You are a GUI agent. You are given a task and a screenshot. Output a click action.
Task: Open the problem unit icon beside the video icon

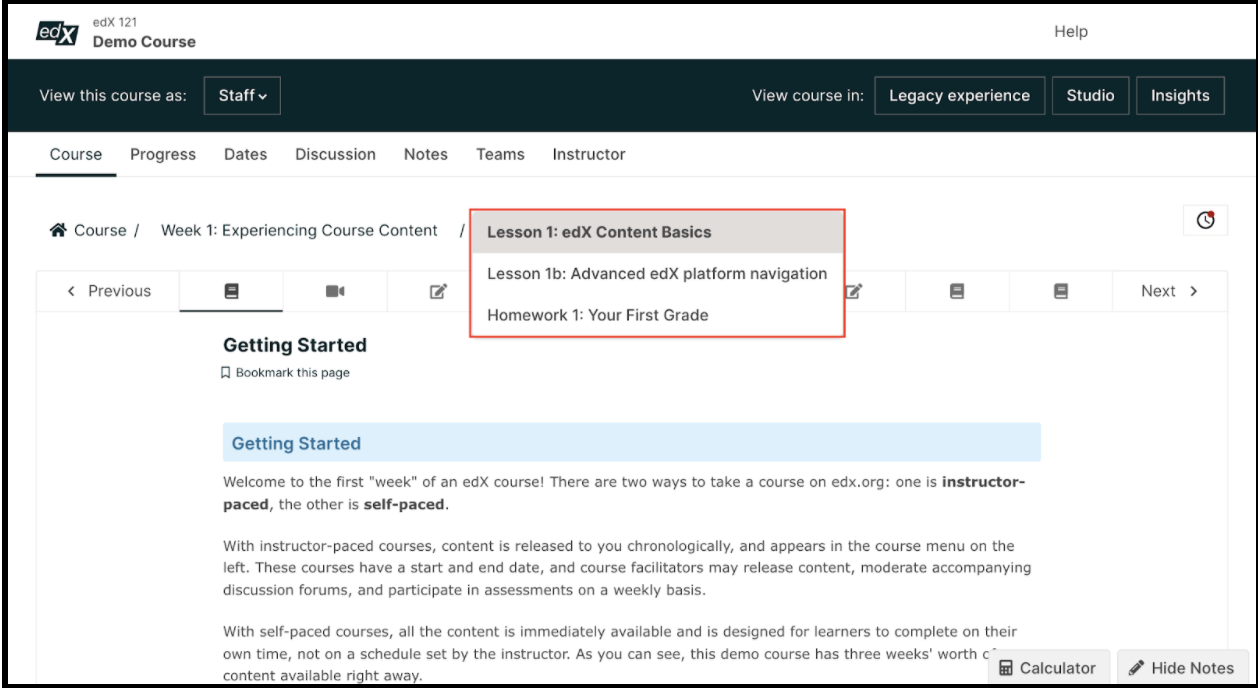click(x=437, y=291)
